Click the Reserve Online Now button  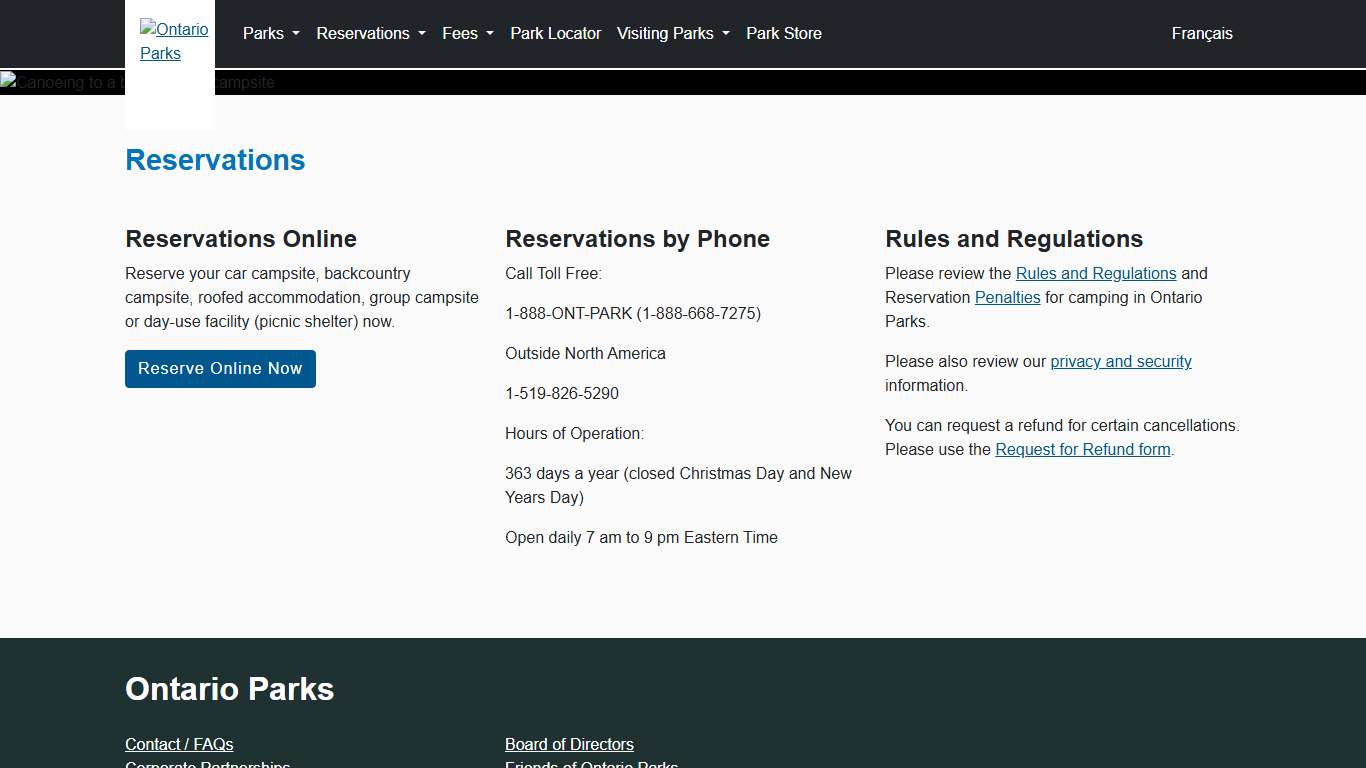coord(220,368)
